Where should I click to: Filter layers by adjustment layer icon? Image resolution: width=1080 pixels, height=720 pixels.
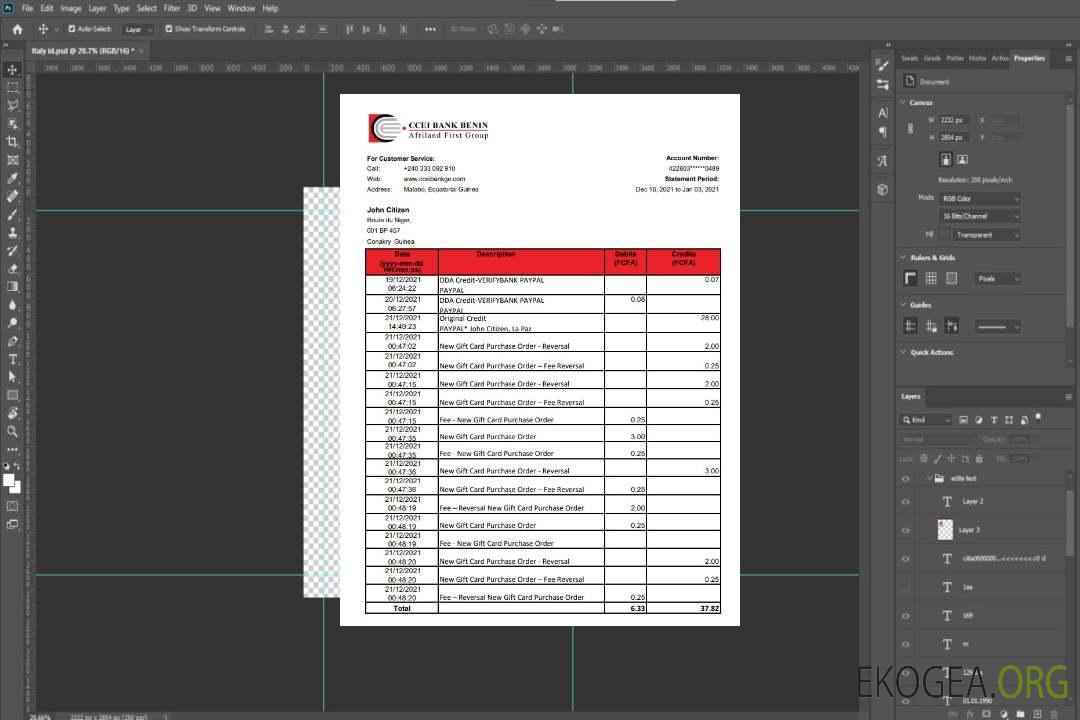click(x=979, y=420)
